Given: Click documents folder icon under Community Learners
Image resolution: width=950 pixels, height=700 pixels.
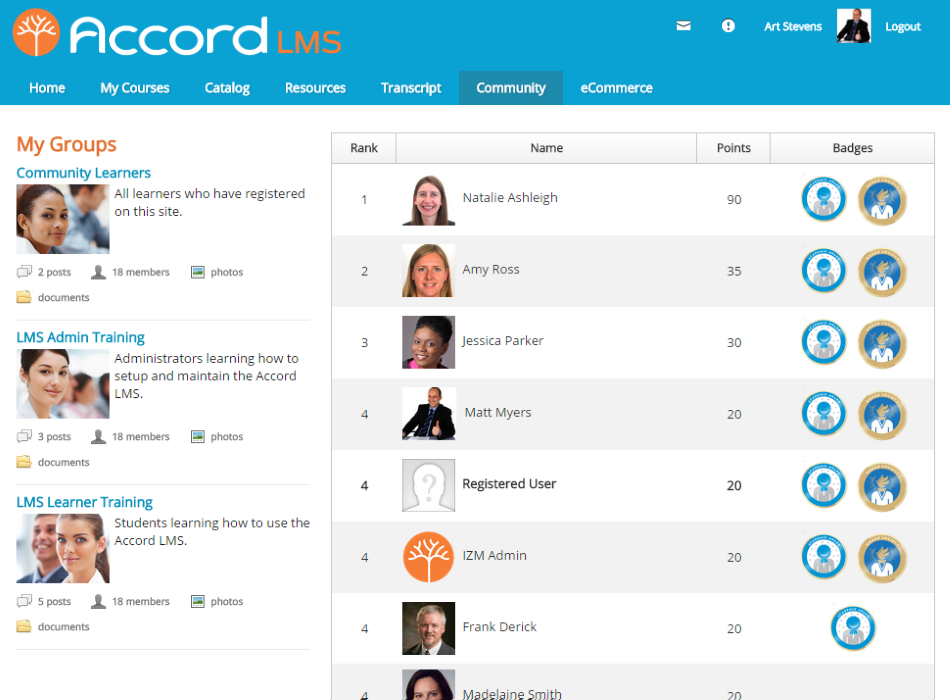Looking at the screenshot, I should point(24,297).
